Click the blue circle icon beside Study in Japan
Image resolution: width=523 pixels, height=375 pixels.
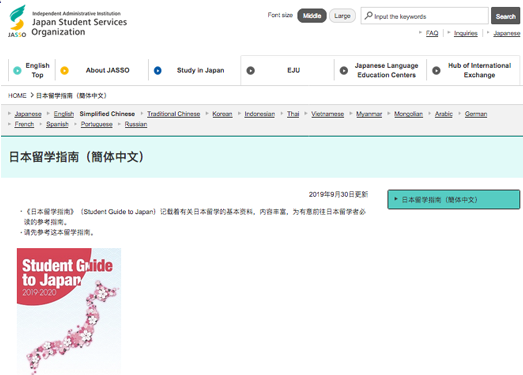(x=157, y=70)
